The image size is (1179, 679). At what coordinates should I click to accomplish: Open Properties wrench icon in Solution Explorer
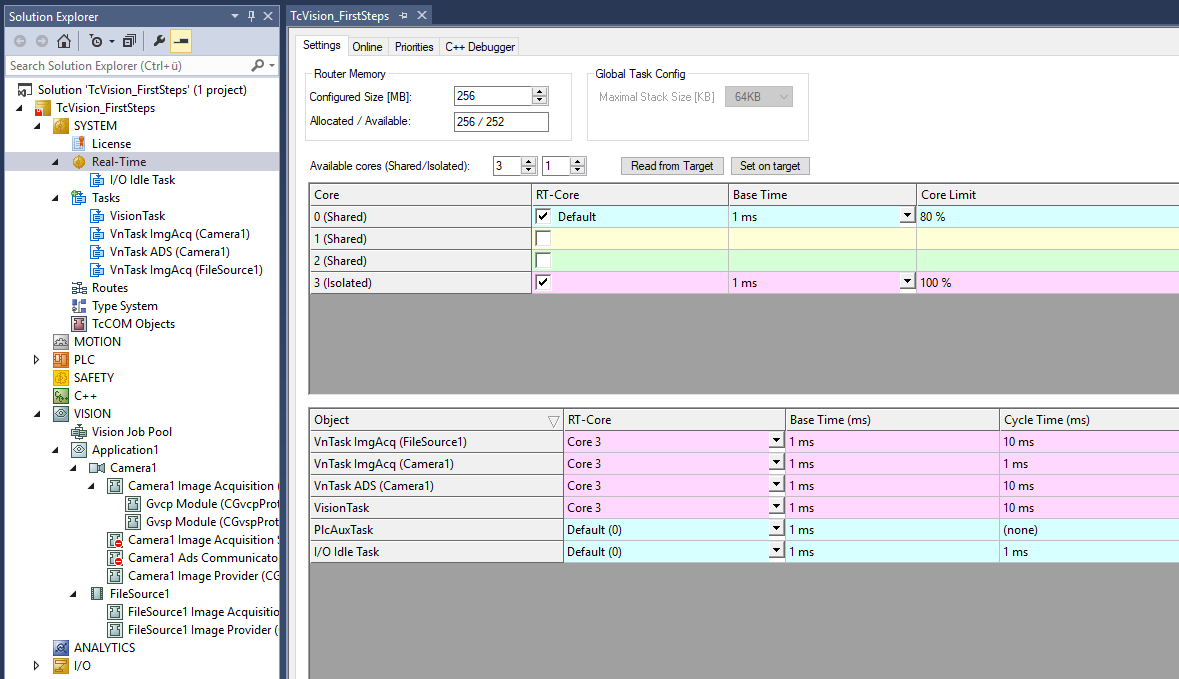[159, 41]
